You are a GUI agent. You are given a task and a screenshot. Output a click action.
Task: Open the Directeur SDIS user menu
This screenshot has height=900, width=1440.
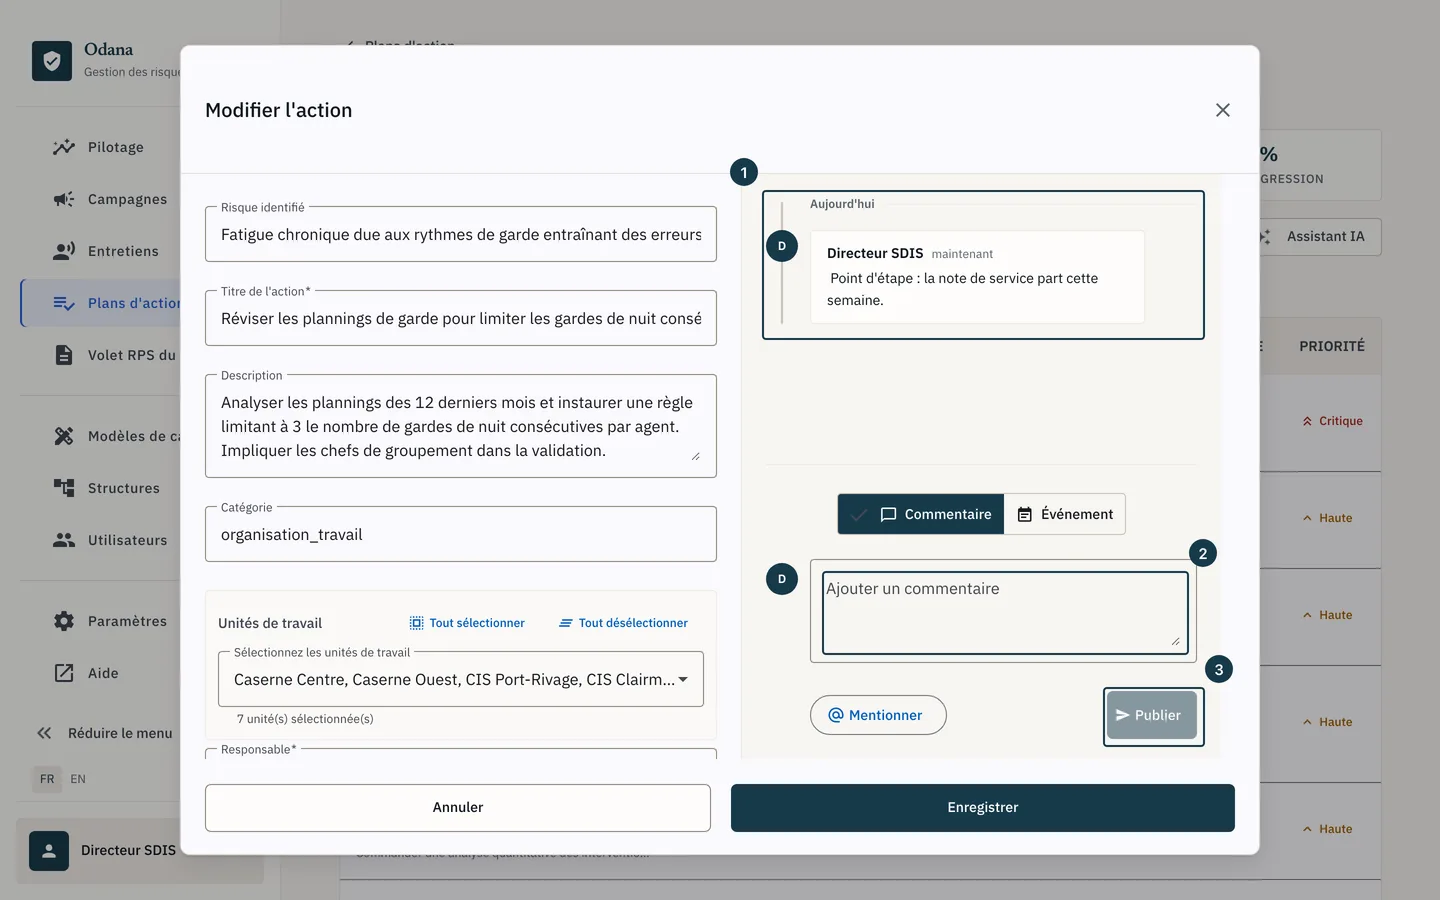click(140, 851)
